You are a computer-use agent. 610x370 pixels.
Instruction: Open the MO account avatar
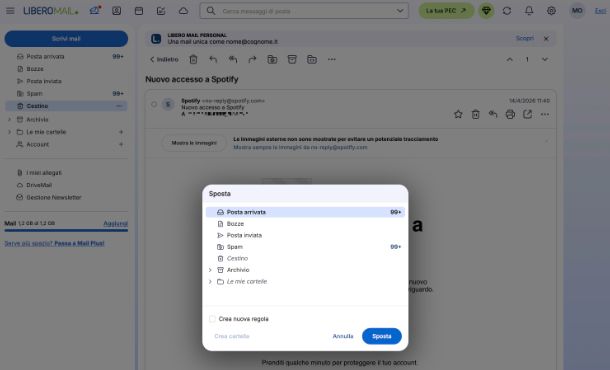[577, 11]
